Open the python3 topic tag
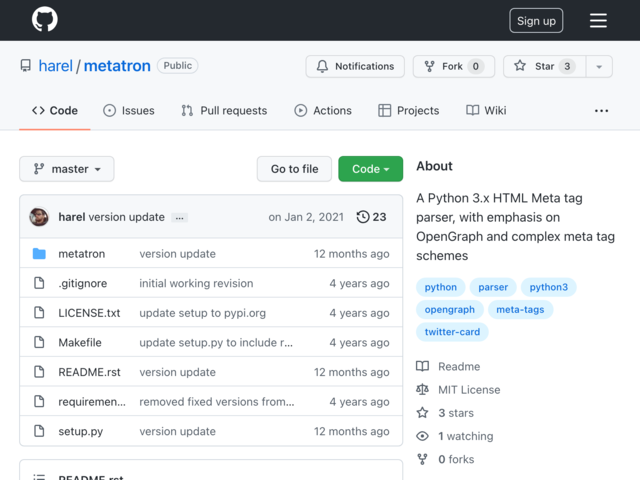 [549, 287]
